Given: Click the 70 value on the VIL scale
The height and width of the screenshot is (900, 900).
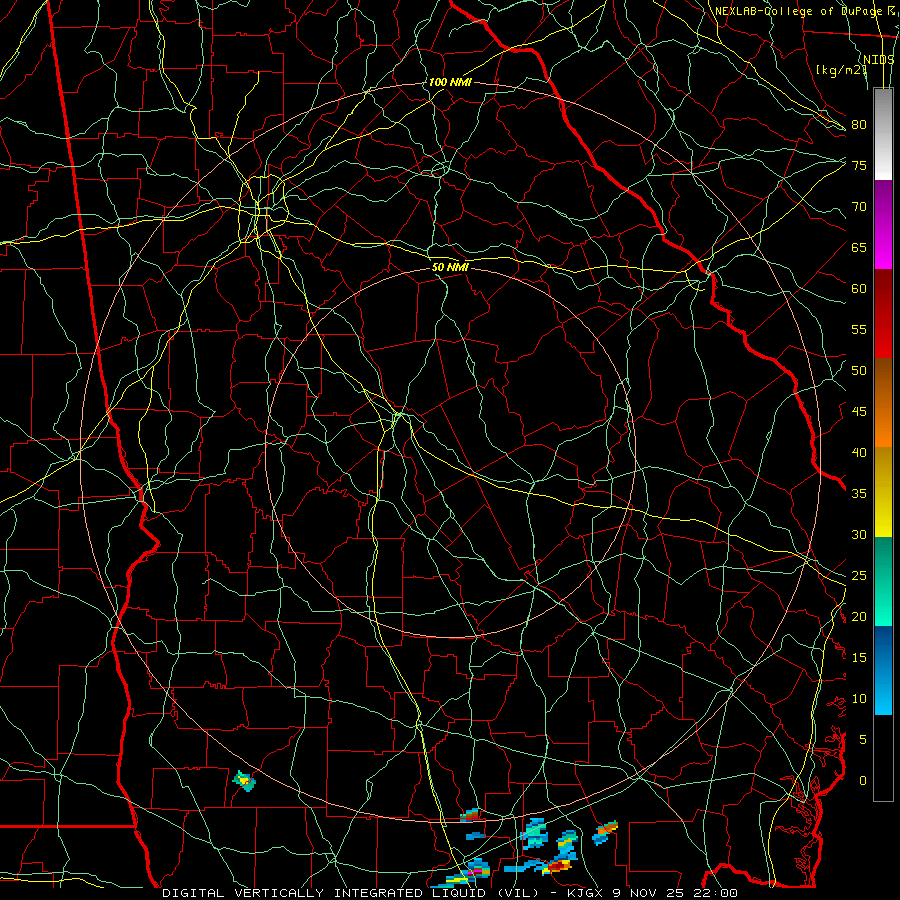Looking at the screenshot, I should (x=859, y=207).
